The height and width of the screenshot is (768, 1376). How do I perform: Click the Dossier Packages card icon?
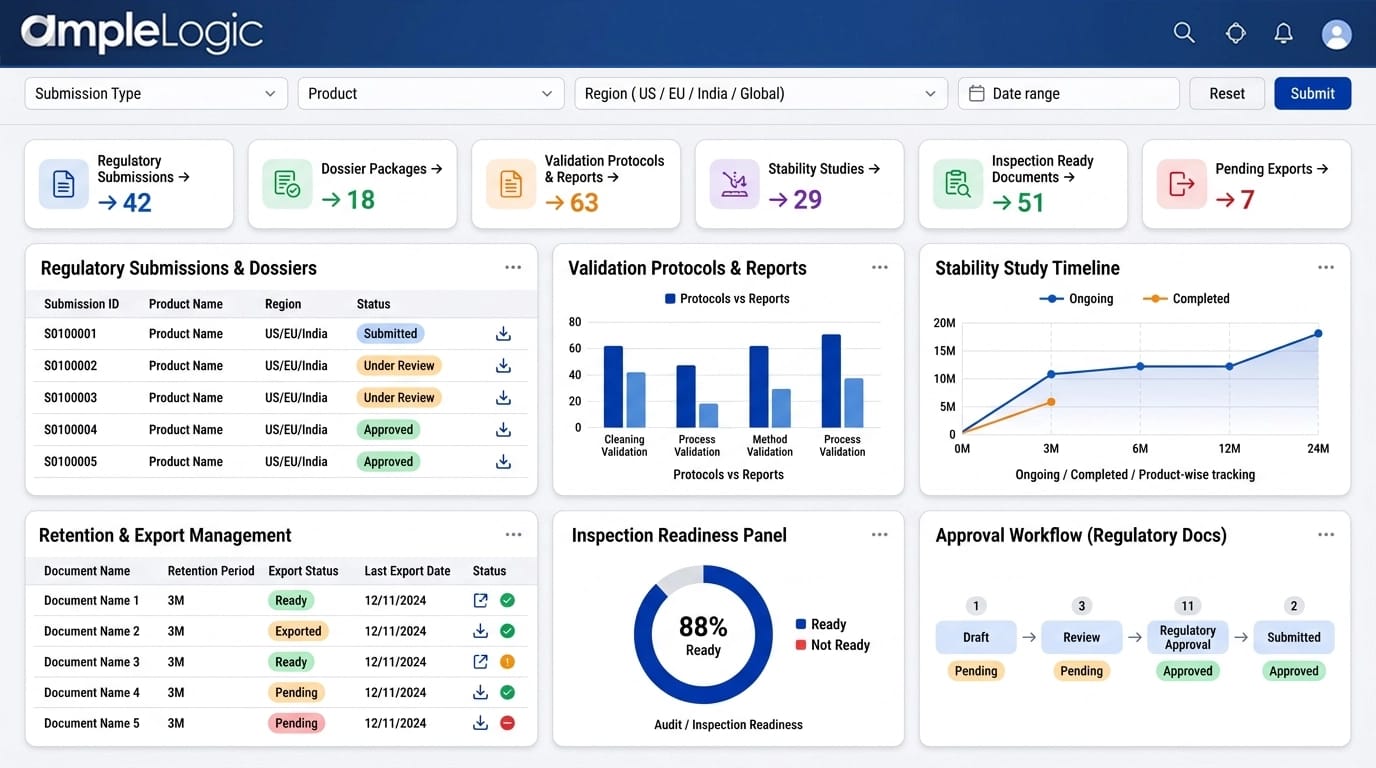coord(287,184)
